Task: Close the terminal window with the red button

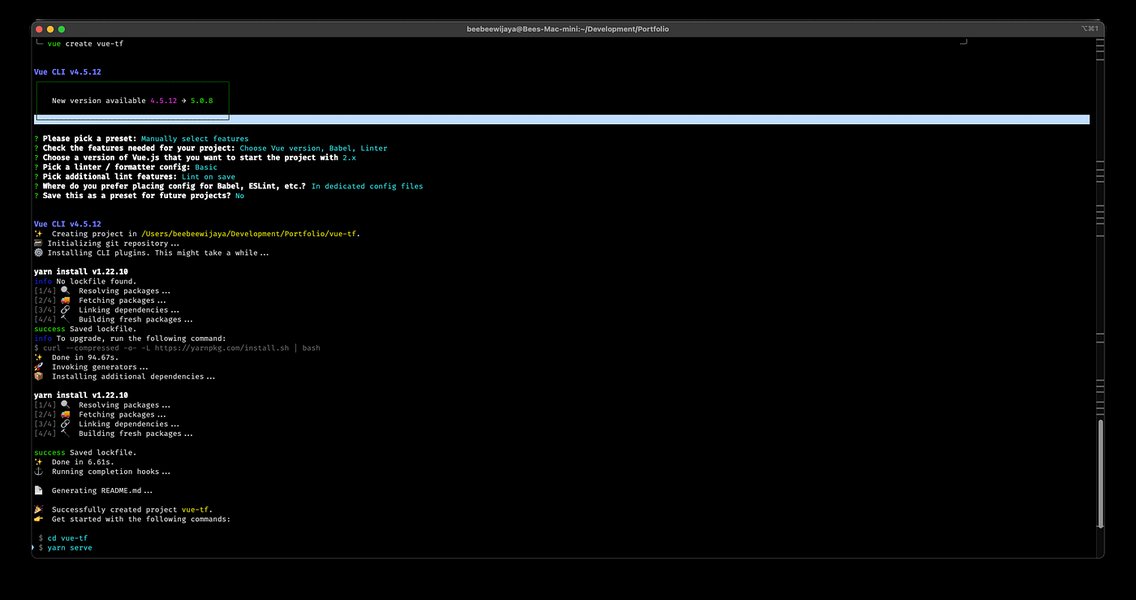Action: [39, 29]
